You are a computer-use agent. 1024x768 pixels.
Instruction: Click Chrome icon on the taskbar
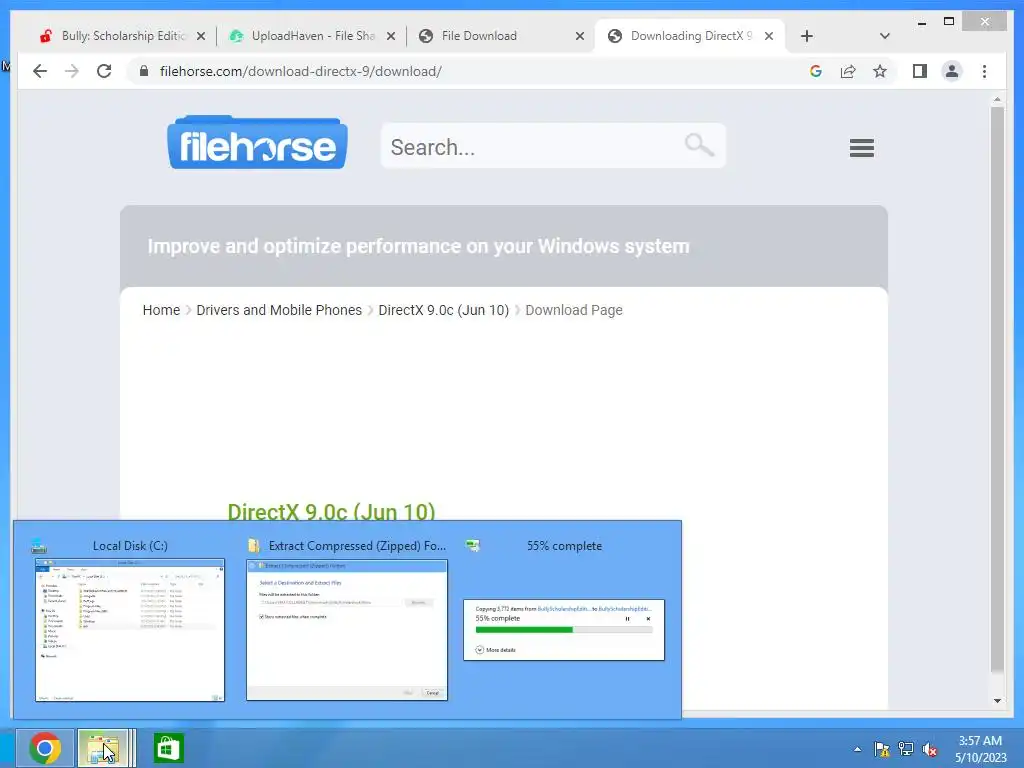(x=44, y=748)
